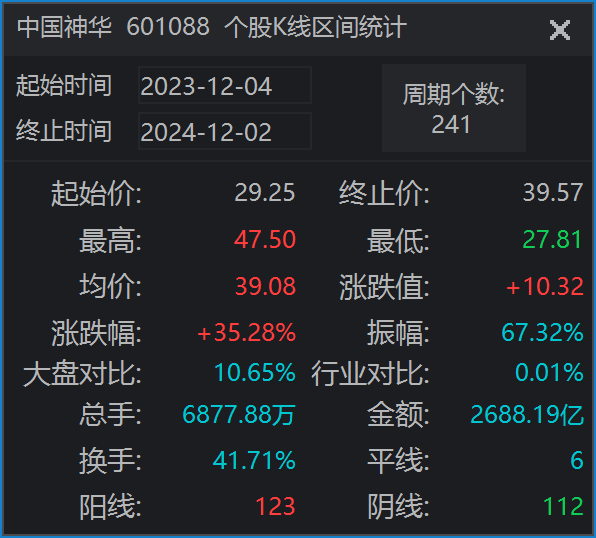Click the 起始时间 date field 2023-12-04
Screen dimensions: 596x538
click(x=225, y=85)
